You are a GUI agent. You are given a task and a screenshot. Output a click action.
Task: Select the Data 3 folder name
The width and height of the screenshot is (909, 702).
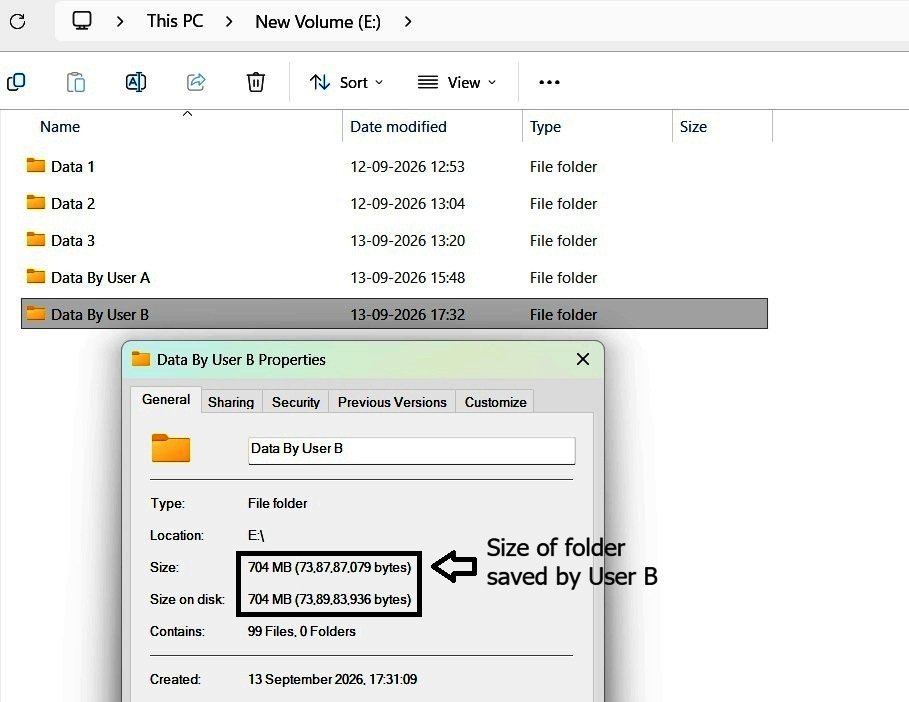point(72,241)
